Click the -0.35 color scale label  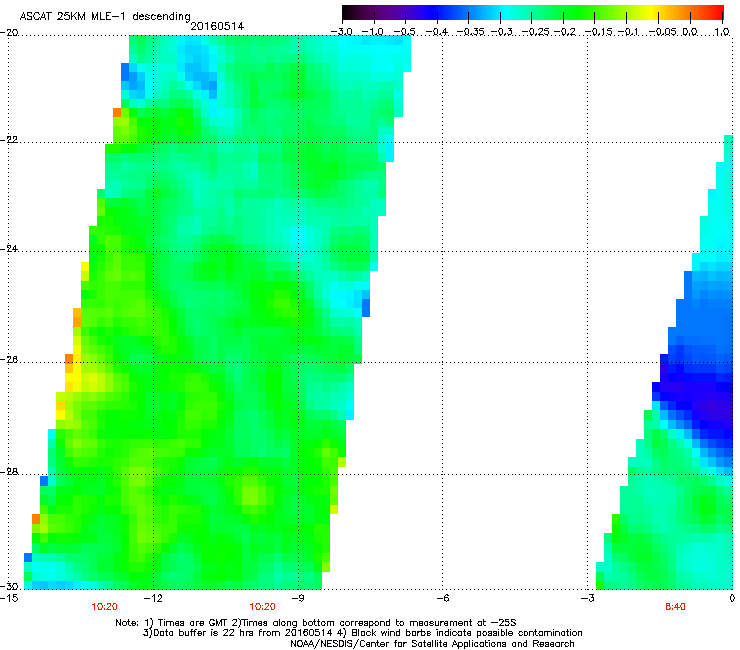[x=471, y=32]
